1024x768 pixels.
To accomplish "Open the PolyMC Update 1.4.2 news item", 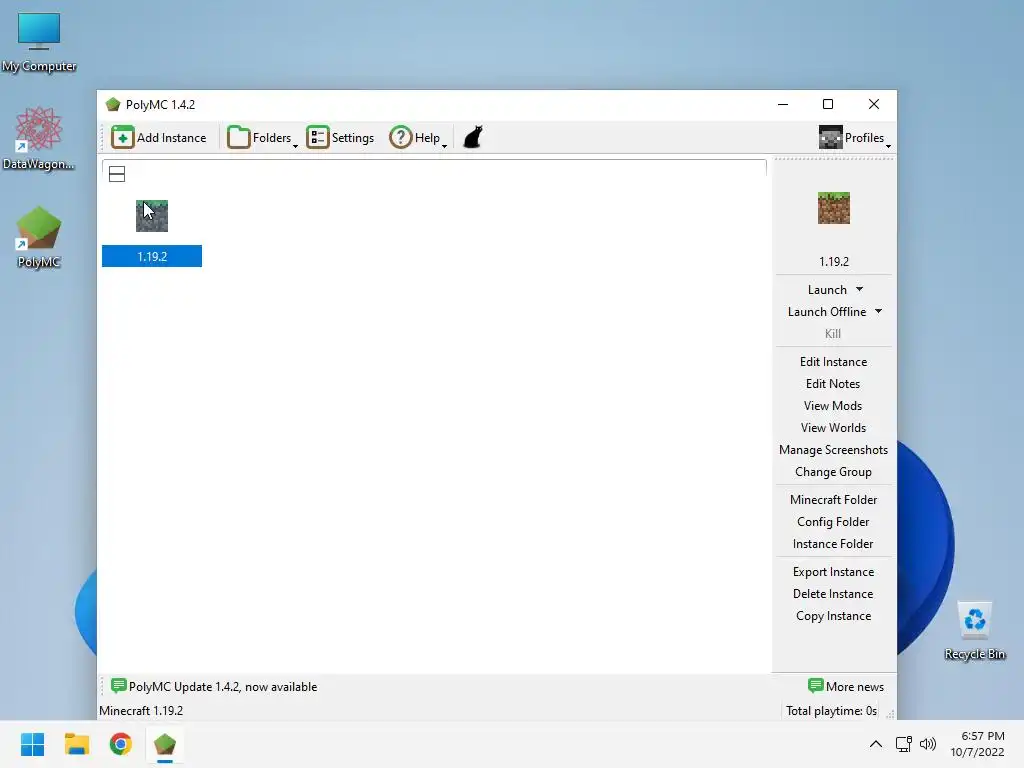I will (214, 686).
